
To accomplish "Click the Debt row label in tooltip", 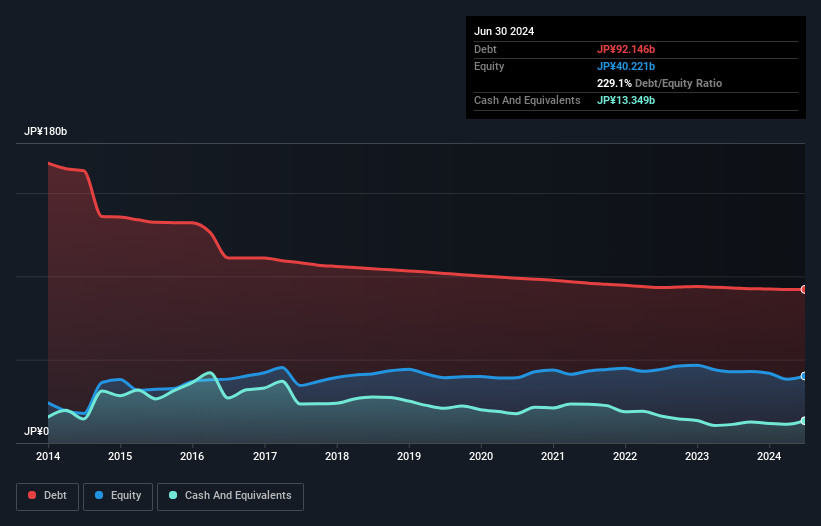I will pos(485,49).
